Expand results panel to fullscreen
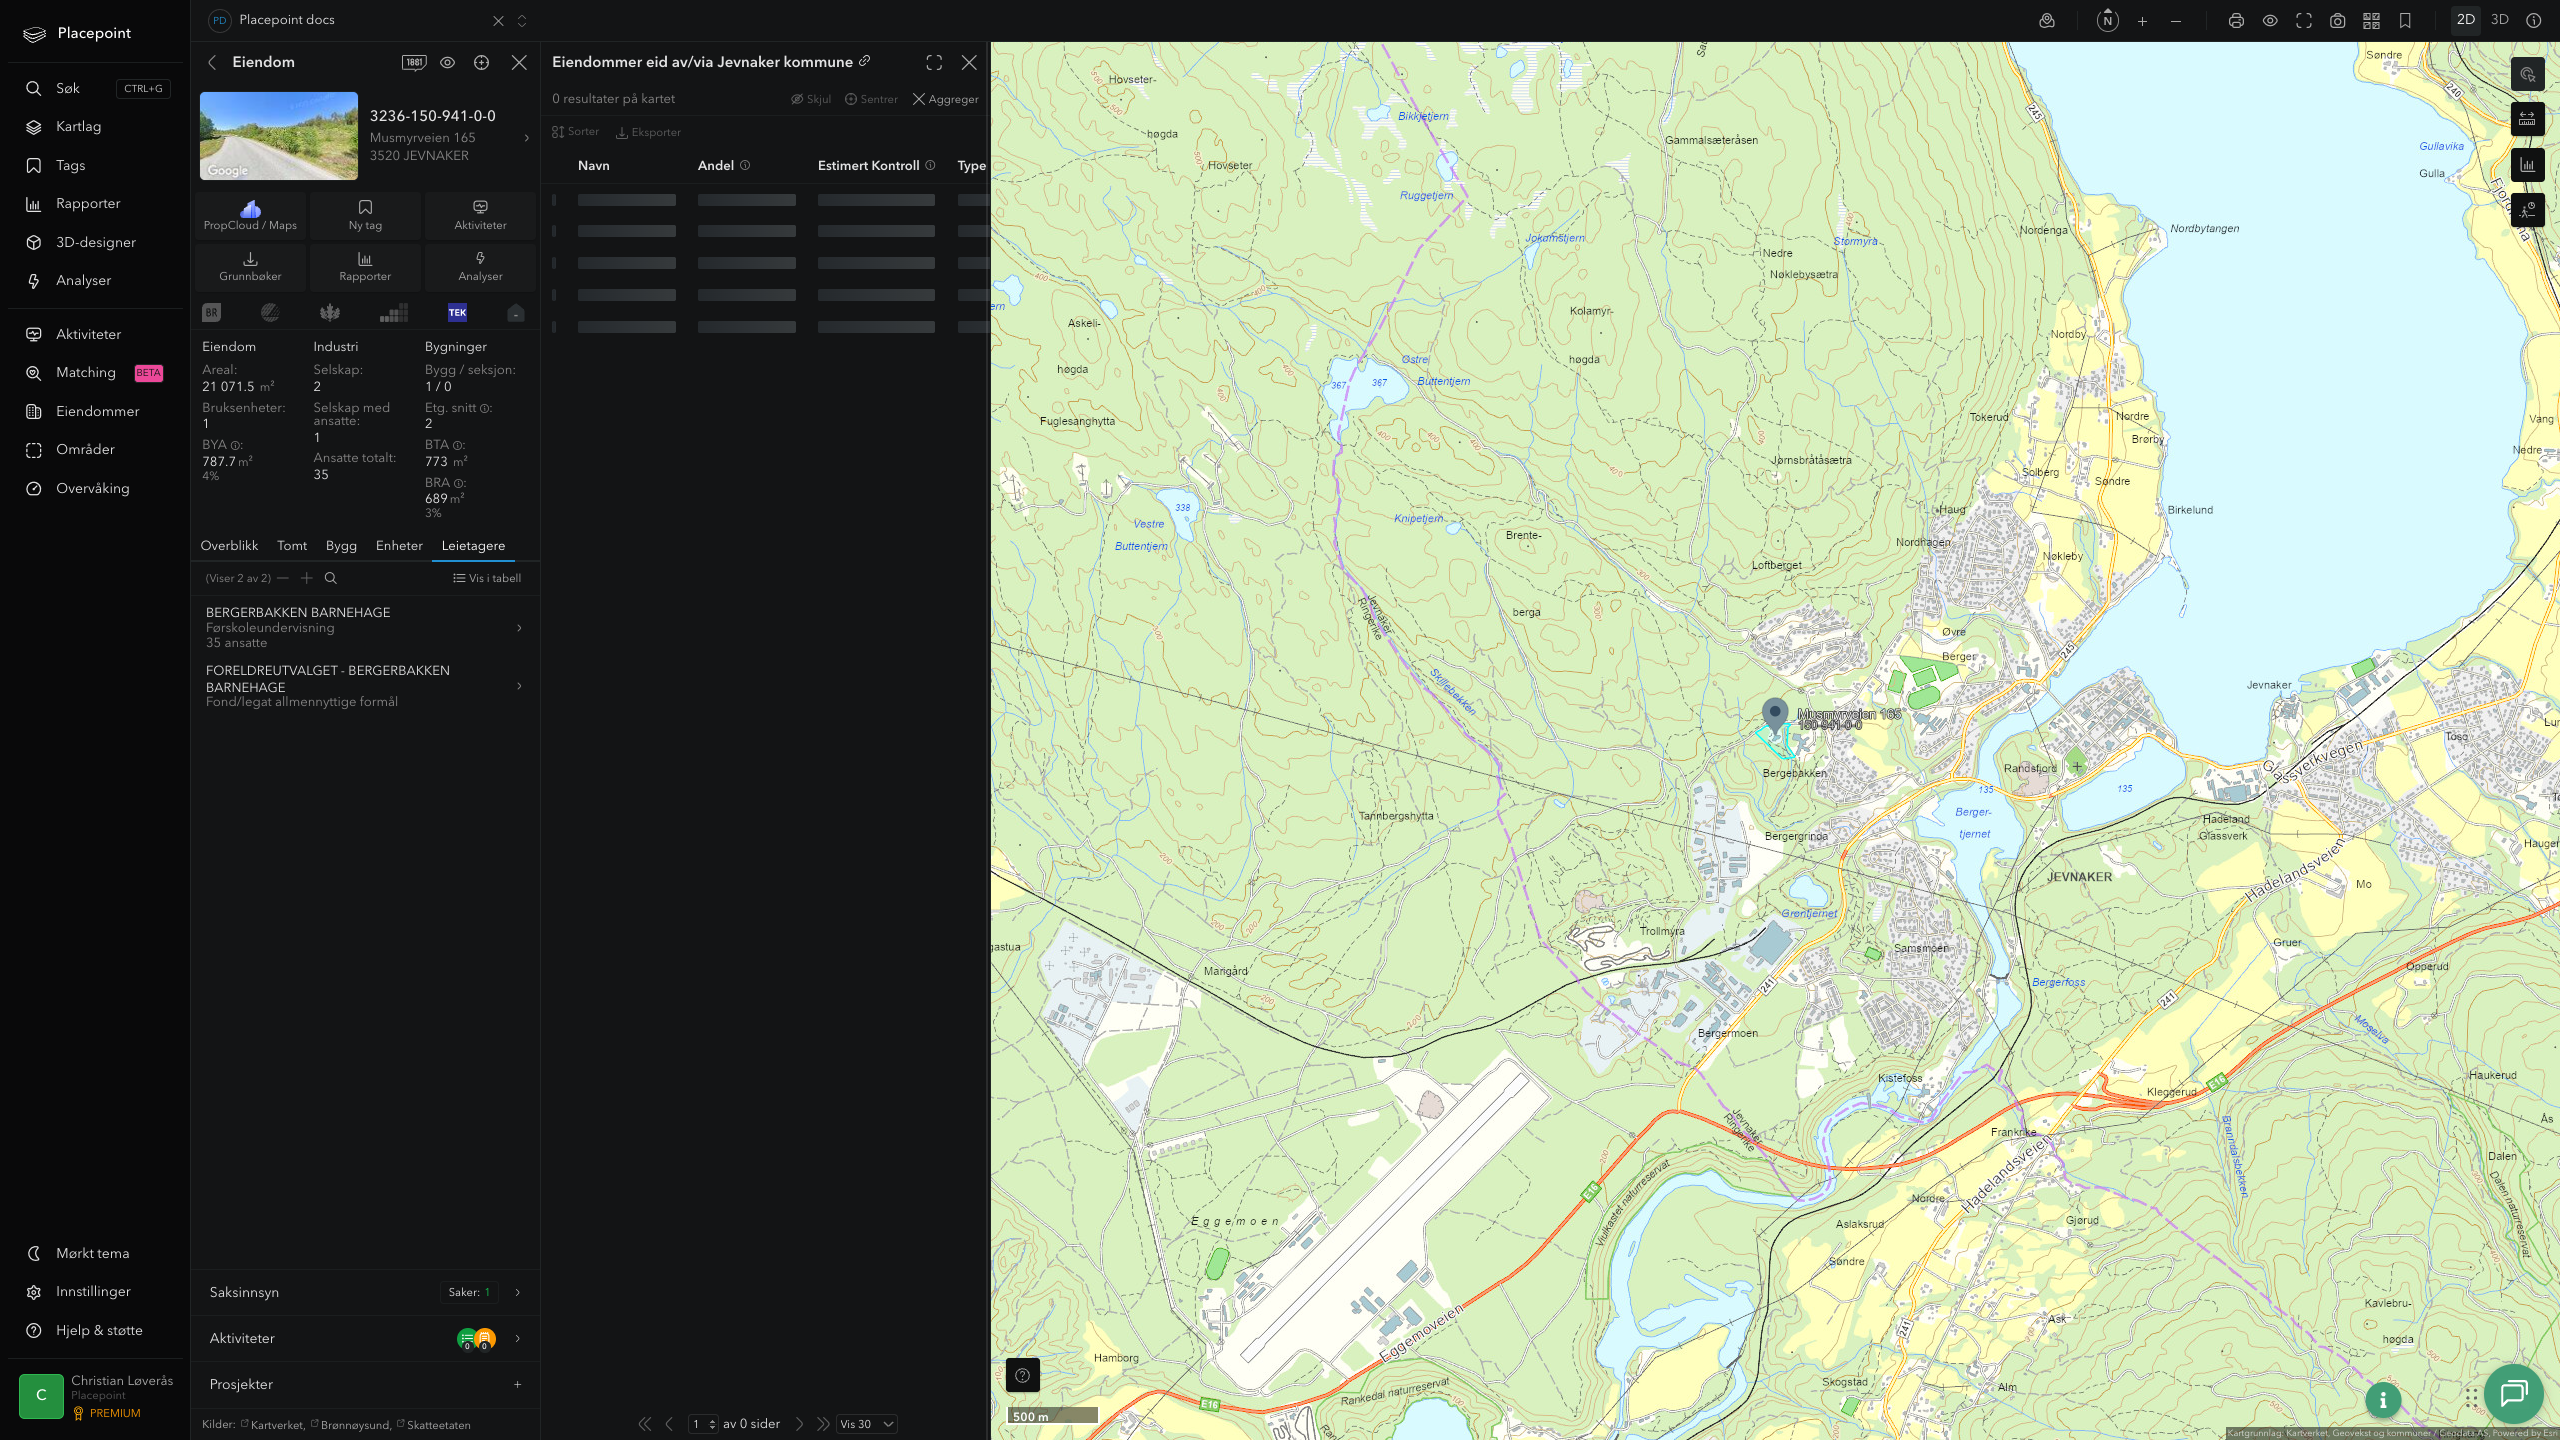Screen dimensions: 2560x1440 point(934,62)
